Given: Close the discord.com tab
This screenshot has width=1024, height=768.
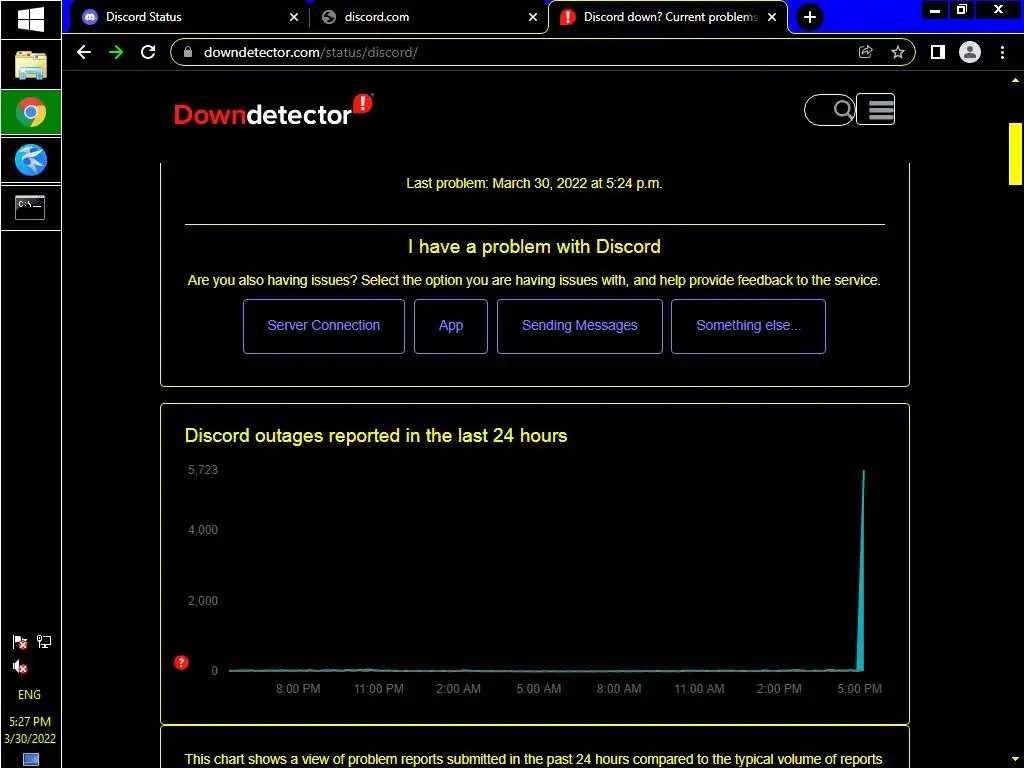Looking at the screenshot, I should tap(533, 17).
